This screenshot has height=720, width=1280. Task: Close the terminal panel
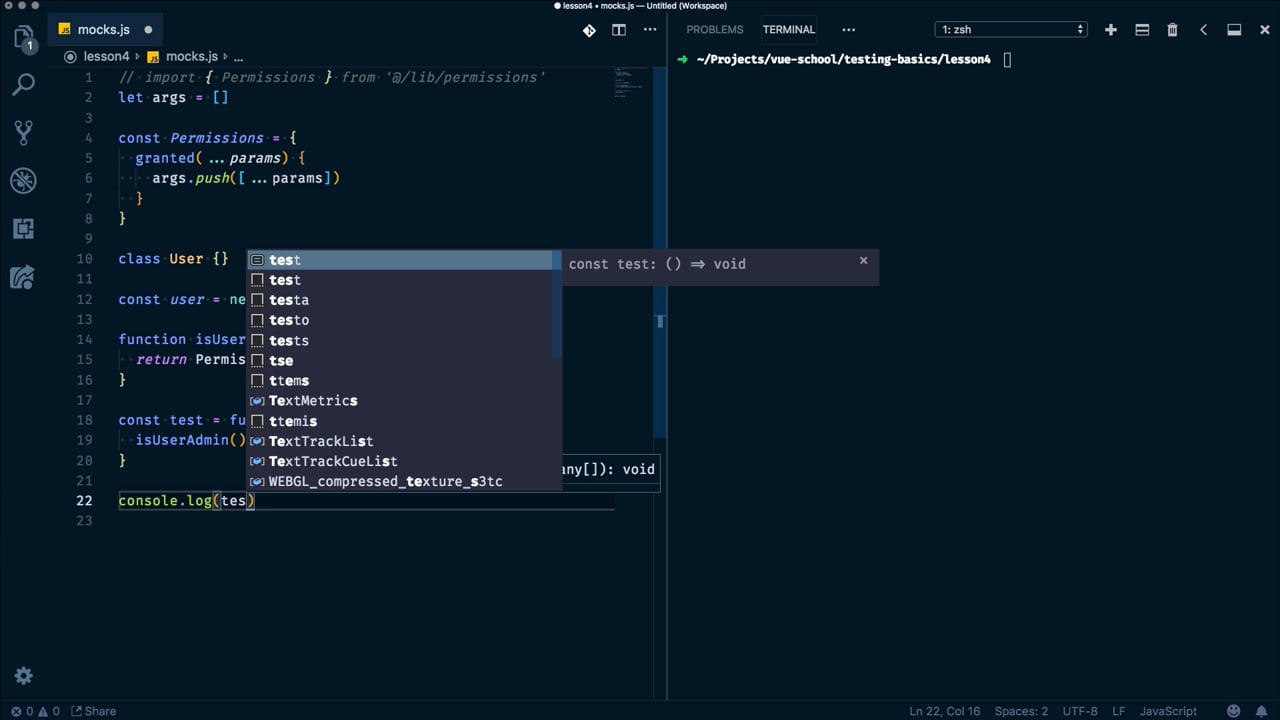point(1264,30)
